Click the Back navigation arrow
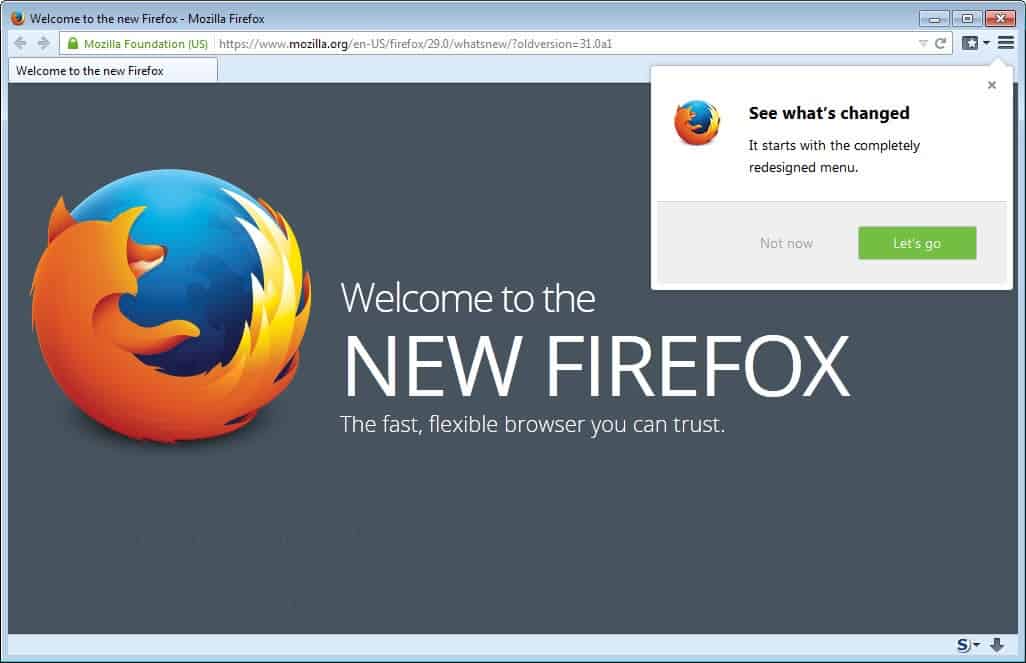 20,43
